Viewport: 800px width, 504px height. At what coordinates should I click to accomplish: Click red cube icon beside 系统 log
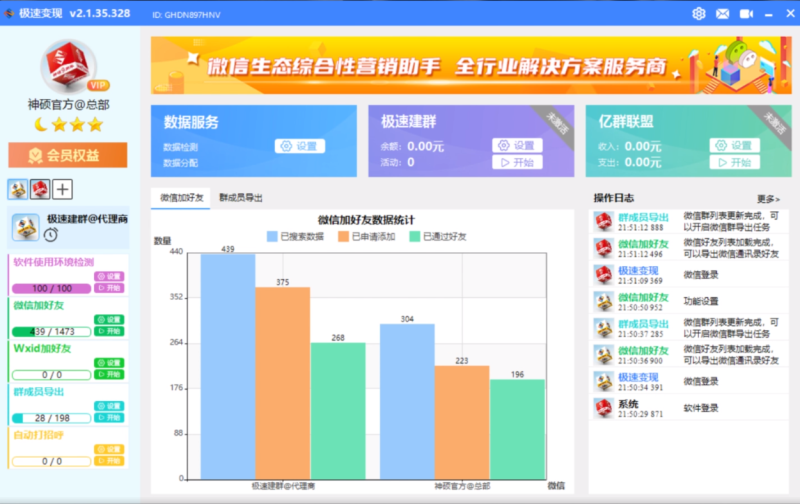[604, 408]
